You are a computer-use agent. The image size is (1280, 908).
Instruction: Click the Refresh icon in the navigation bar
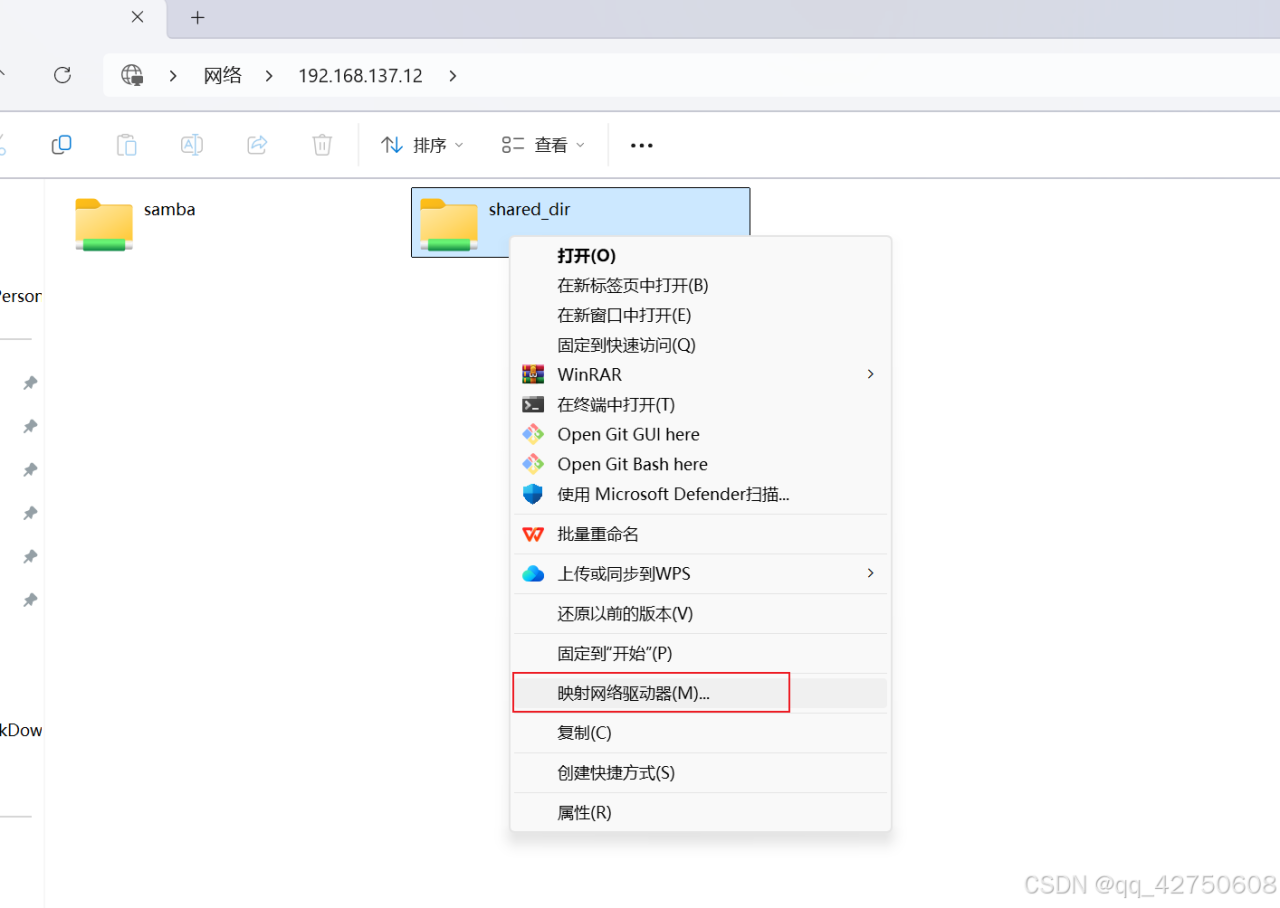pos(62,75)
